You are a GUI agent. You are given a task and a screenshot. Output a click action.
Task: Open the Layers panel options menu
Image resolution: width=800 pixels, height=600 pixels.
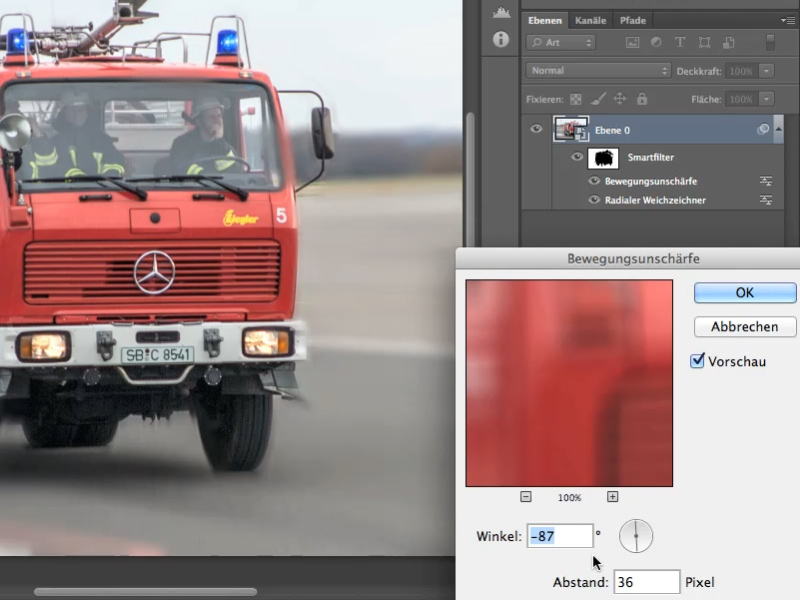788,20
